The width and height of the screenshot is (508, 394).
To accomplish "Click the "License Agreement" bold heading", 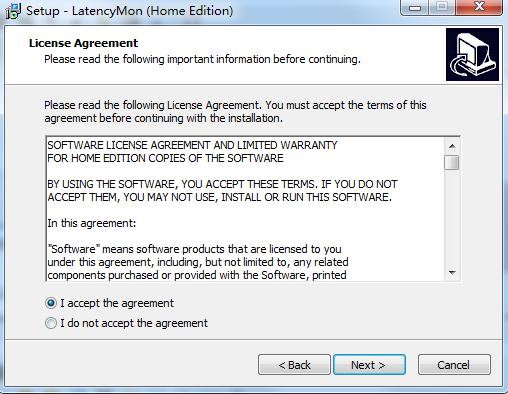I will point(83,43).
